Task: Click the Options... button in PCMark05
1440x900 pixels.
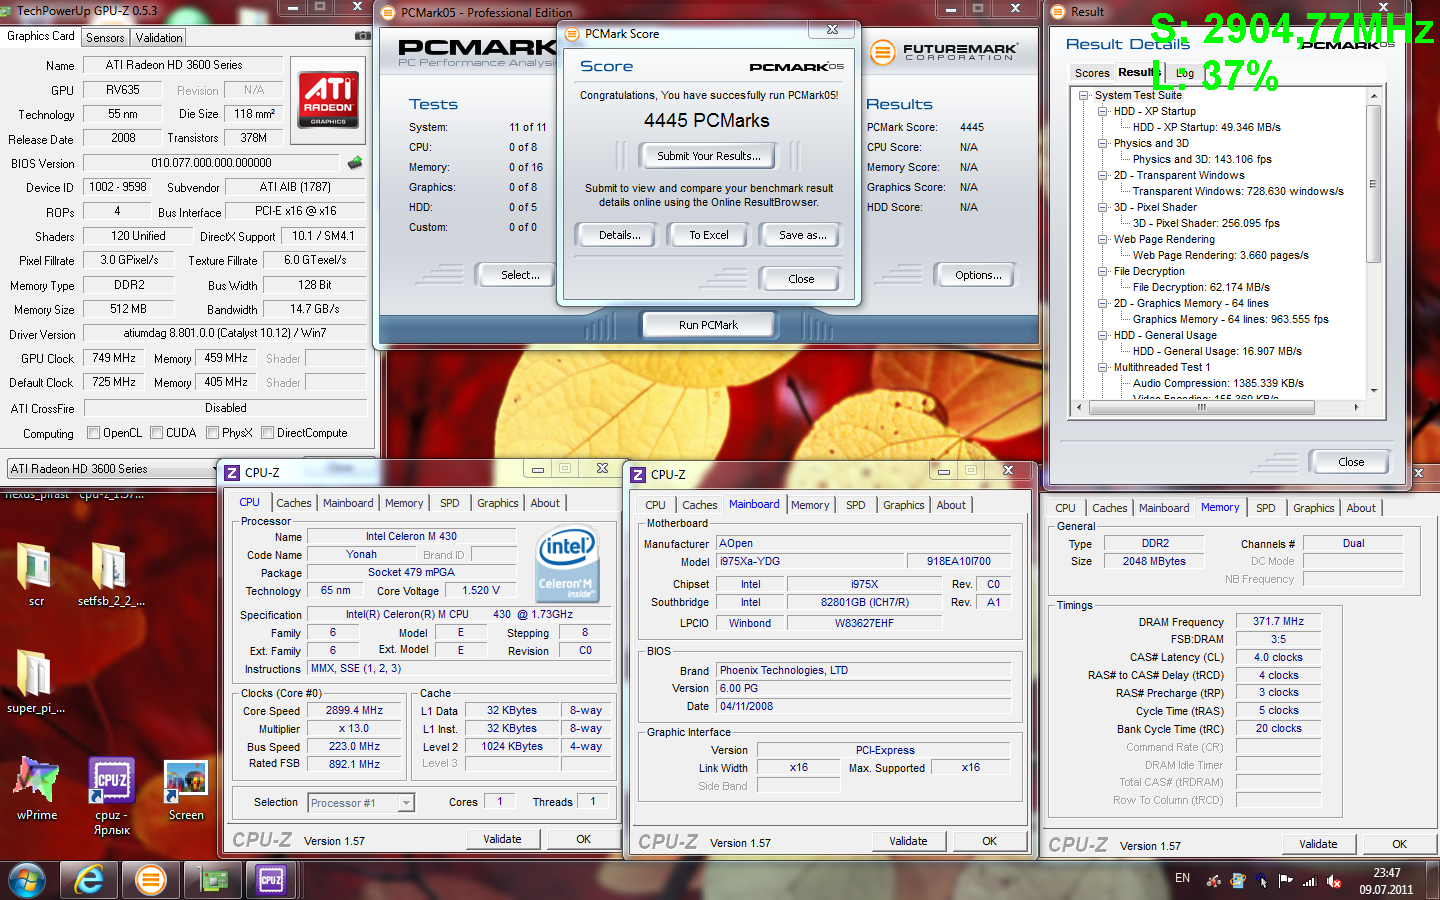Action: (x=977, y=275)
